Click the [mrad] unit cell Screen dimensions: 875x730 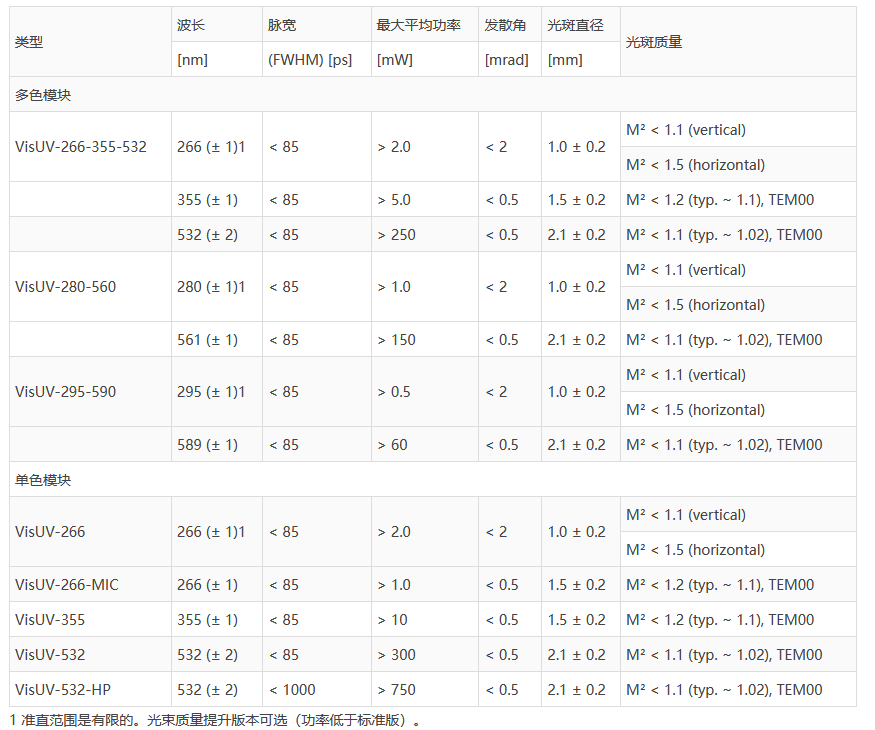coord(507,60)
